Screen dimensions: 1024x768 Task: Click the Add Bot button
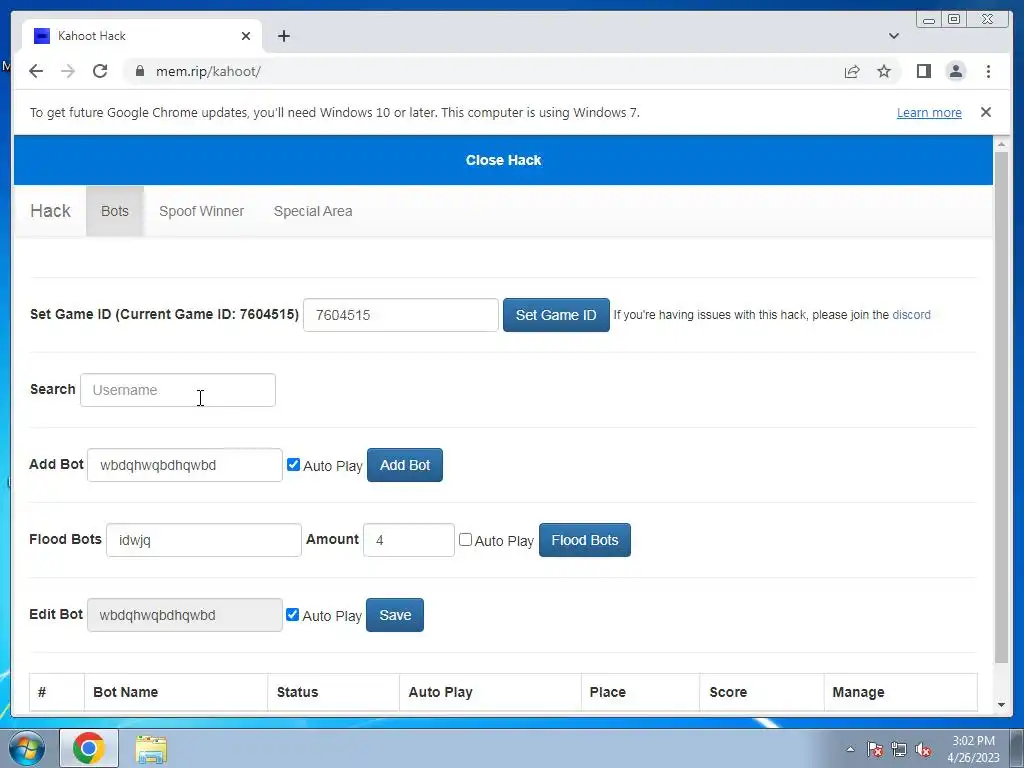click(x=405, y=465)
